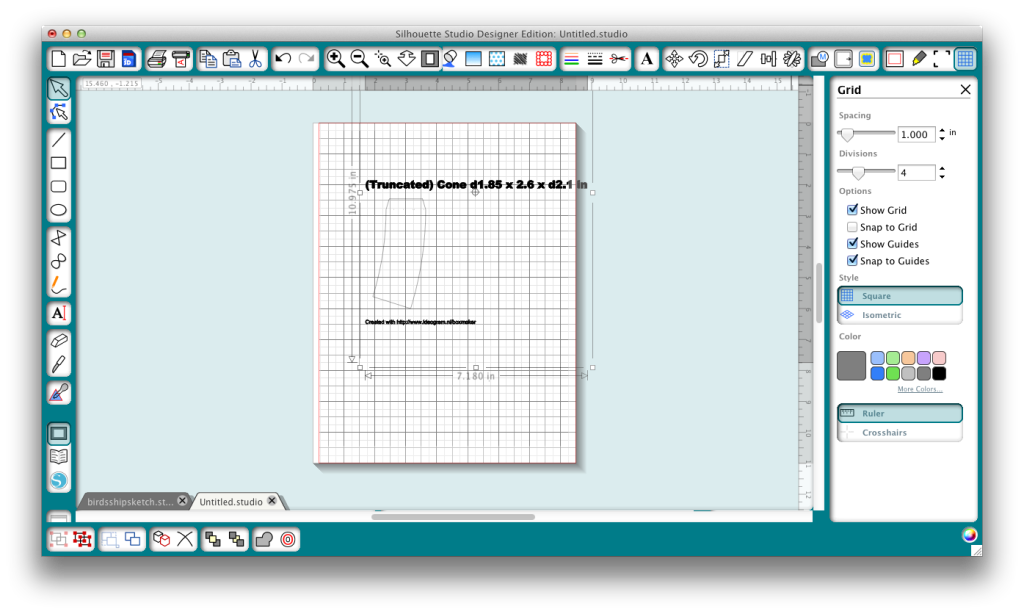Select the Untitled.studio document tab
The width and height of the screenshot is (1024, 614).
[228, 500]
